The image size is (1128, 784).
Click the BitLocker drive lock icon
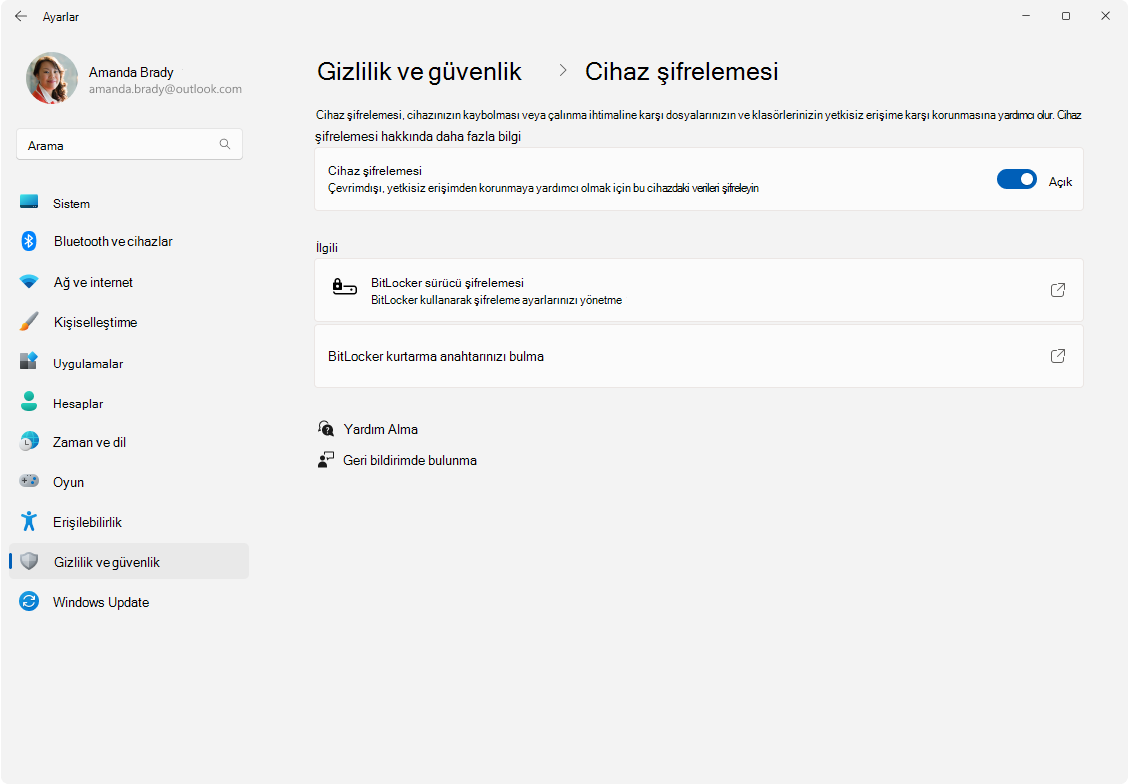coord(345,287)
